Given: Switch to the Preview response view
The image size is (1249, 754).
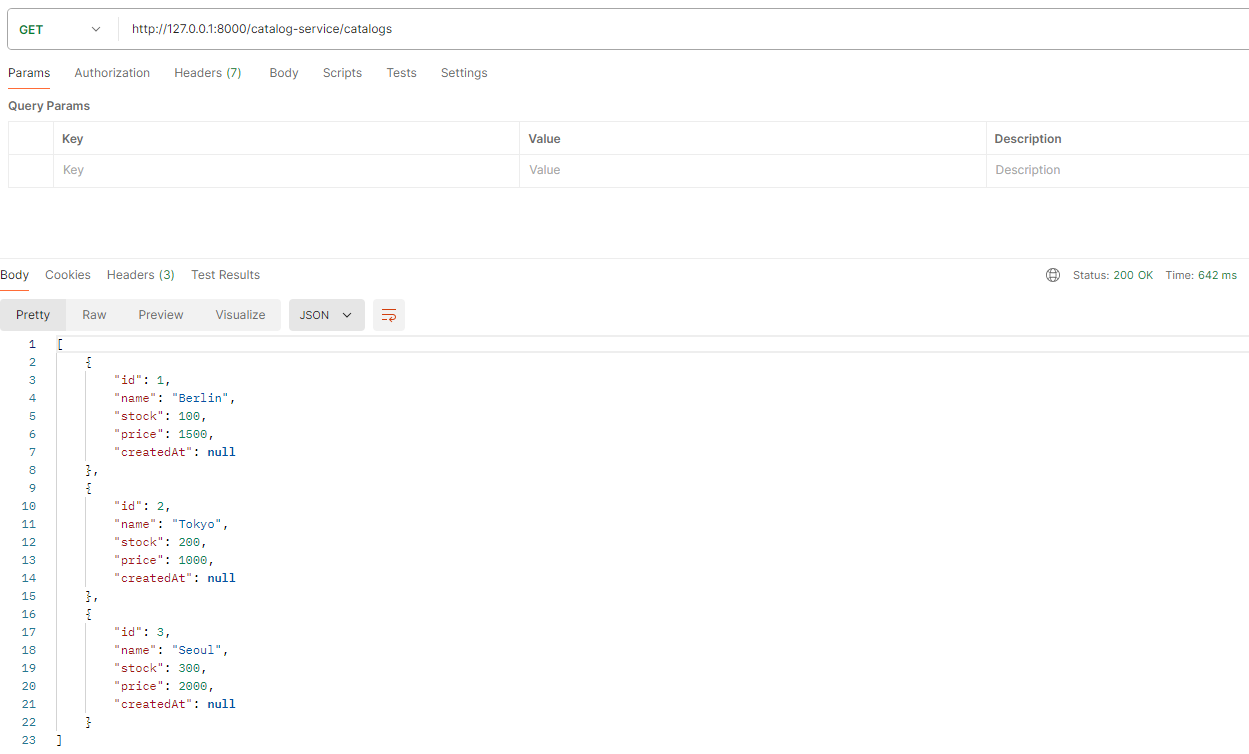Looking at the screenshot, I should pyautogui.click(x=161, y=315).
